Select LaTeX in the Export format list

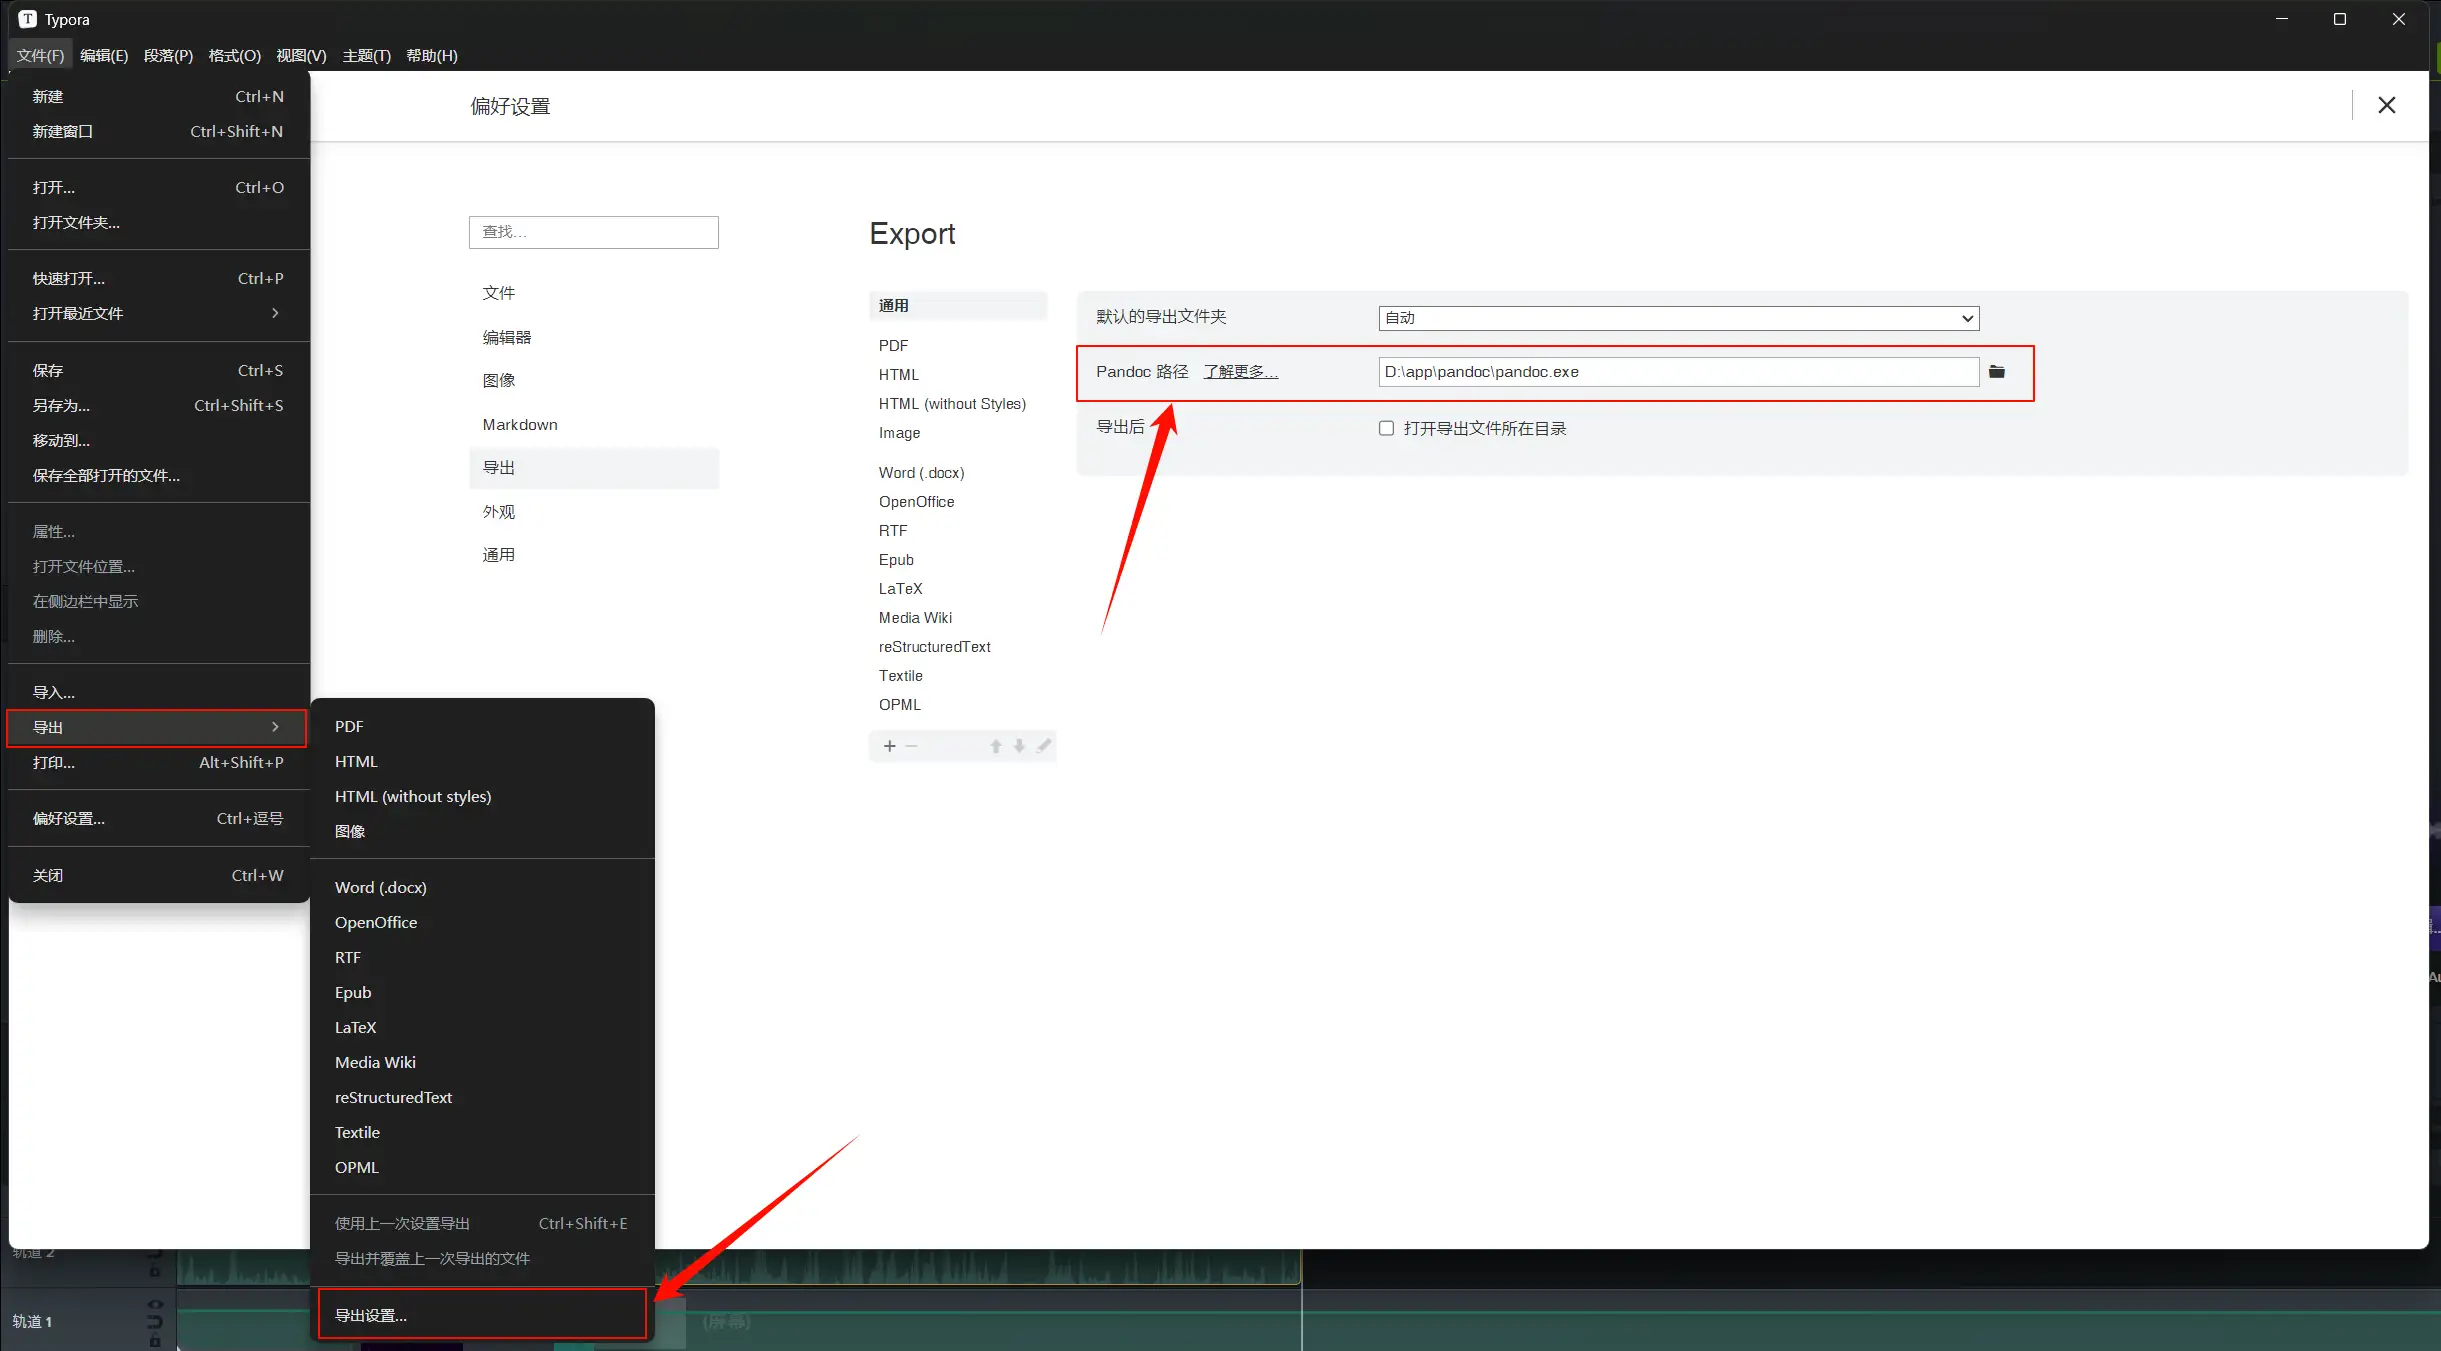point(900,589)
